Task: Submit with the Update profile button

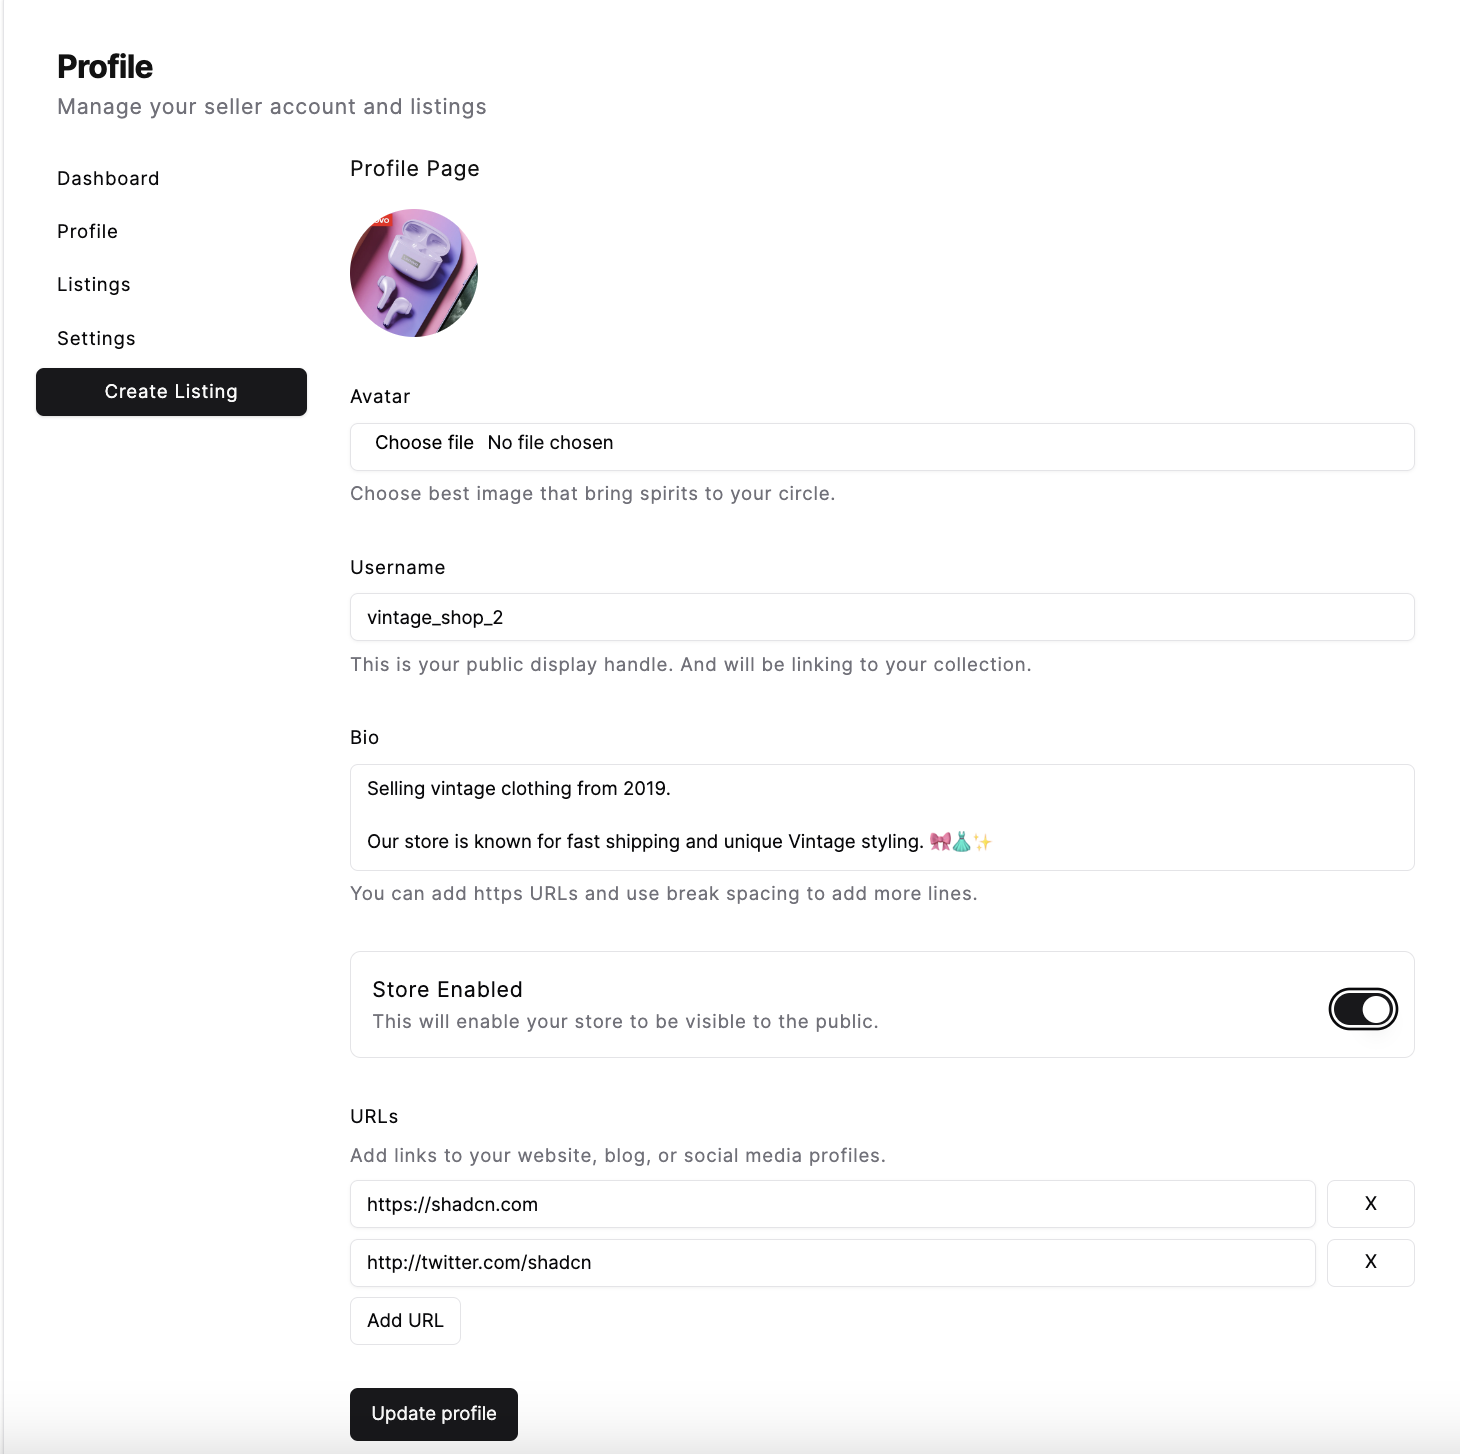Action: coord(433,1414)
